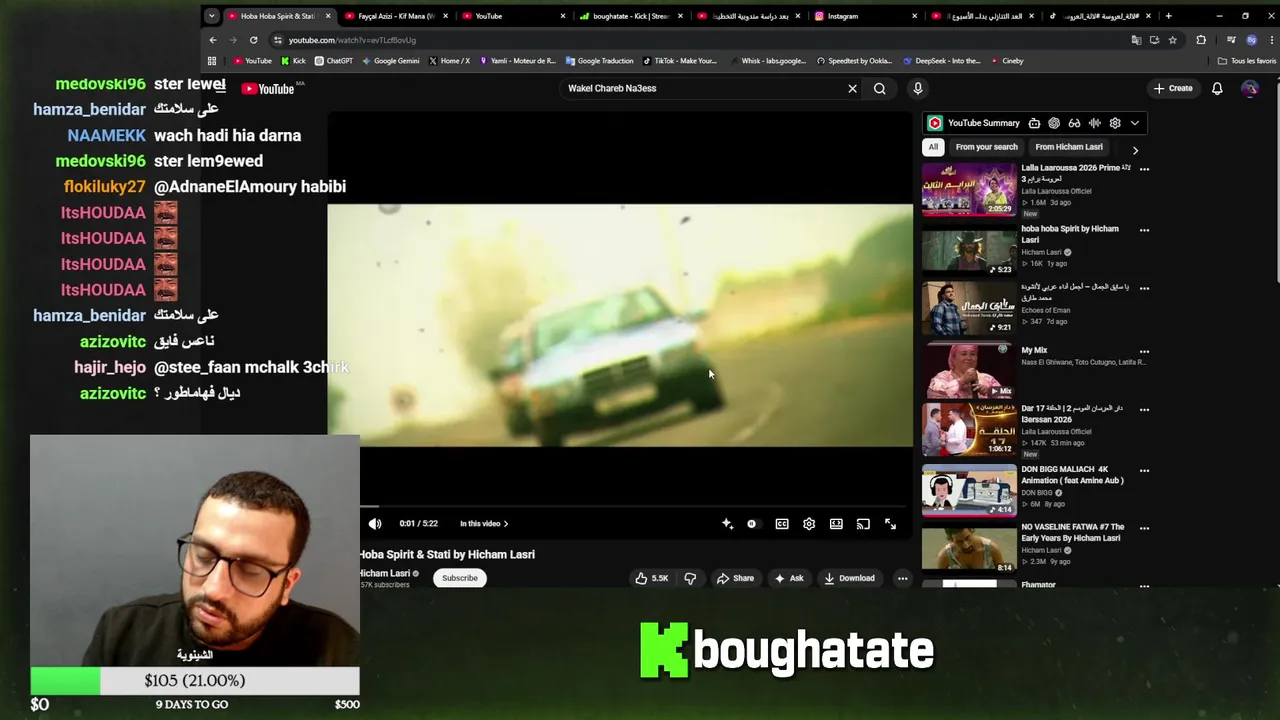The height and width of the screenshot is (720, 1280).
Task: Open the Google Gemini bookmark
Action: pyautogui.click(x=390, y=61)
